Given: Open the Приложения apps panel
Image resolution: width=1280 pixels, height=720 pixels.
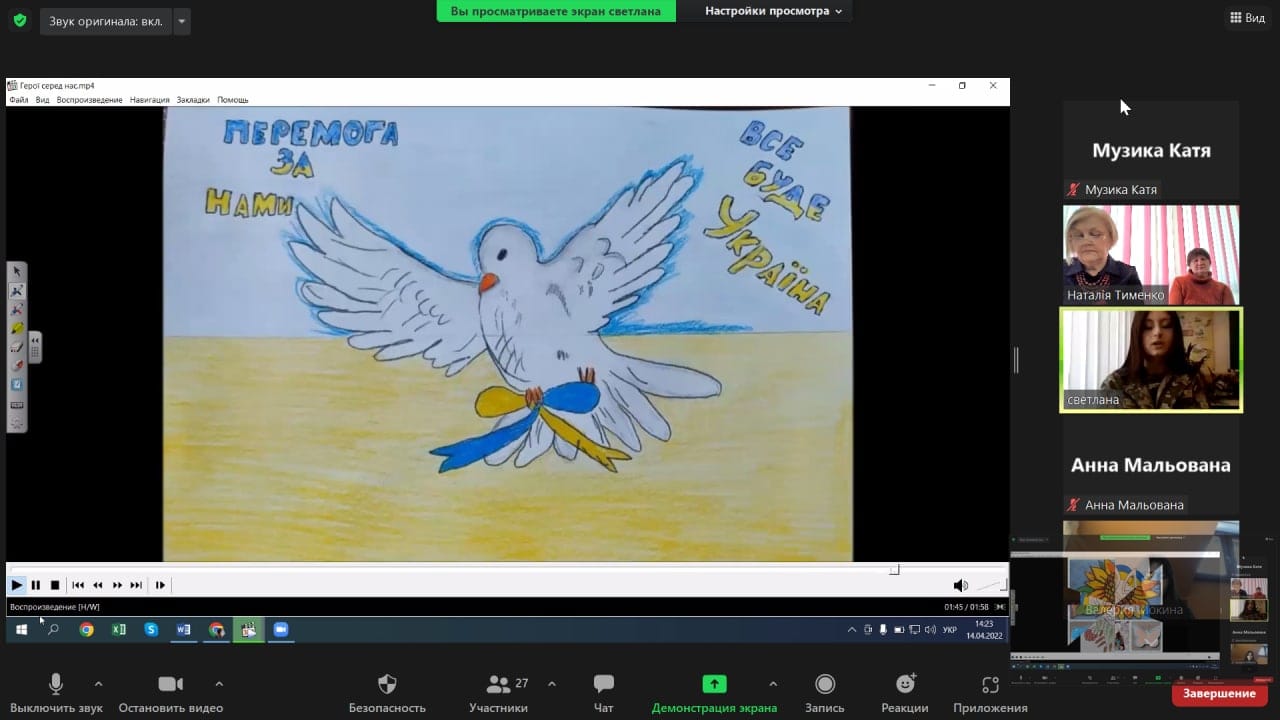Looking at the screenshot, I should click(x=990, y=692).
